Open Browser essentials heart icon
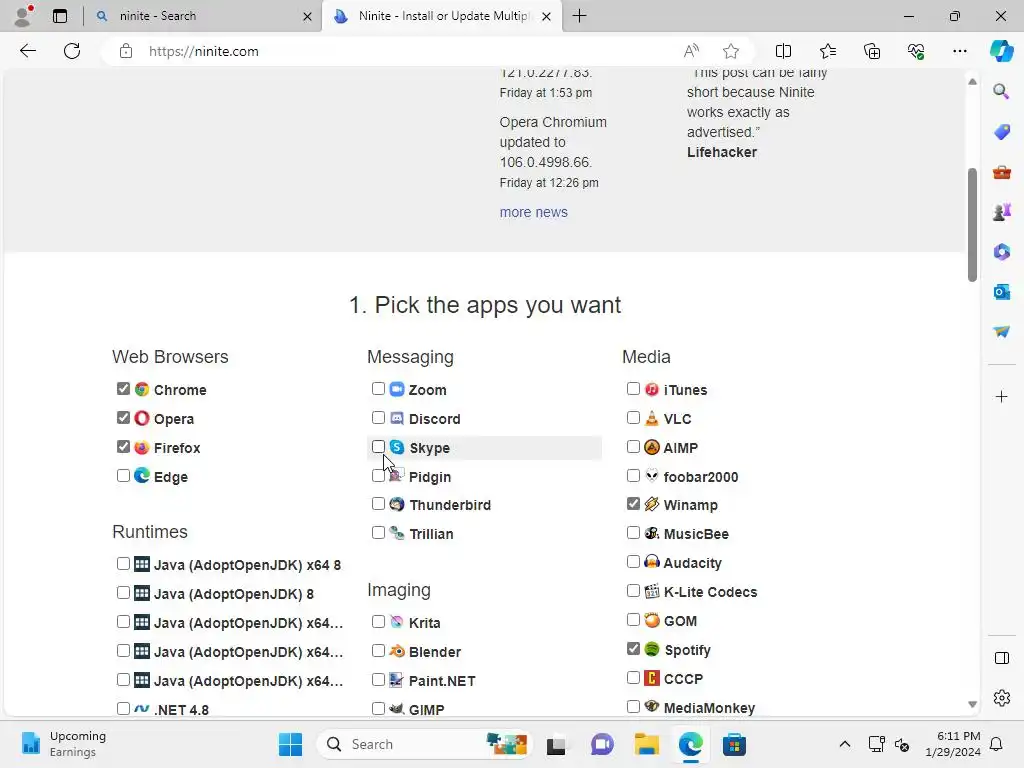The width and height of the screenshot is (1024, 768). pyautogui.click(x=916, y=51)
